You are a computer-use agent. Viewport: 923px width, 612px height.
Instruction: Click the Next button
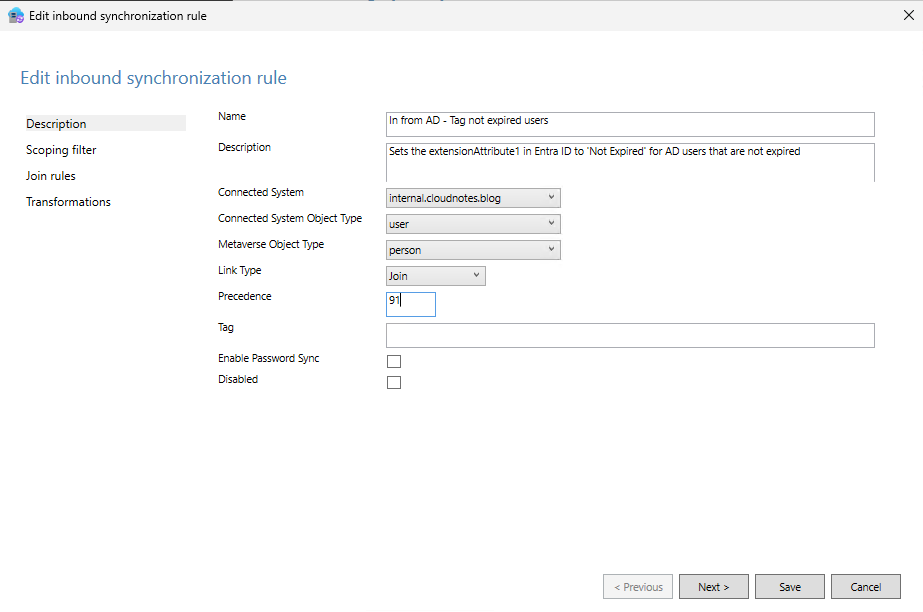coord(713,586)
